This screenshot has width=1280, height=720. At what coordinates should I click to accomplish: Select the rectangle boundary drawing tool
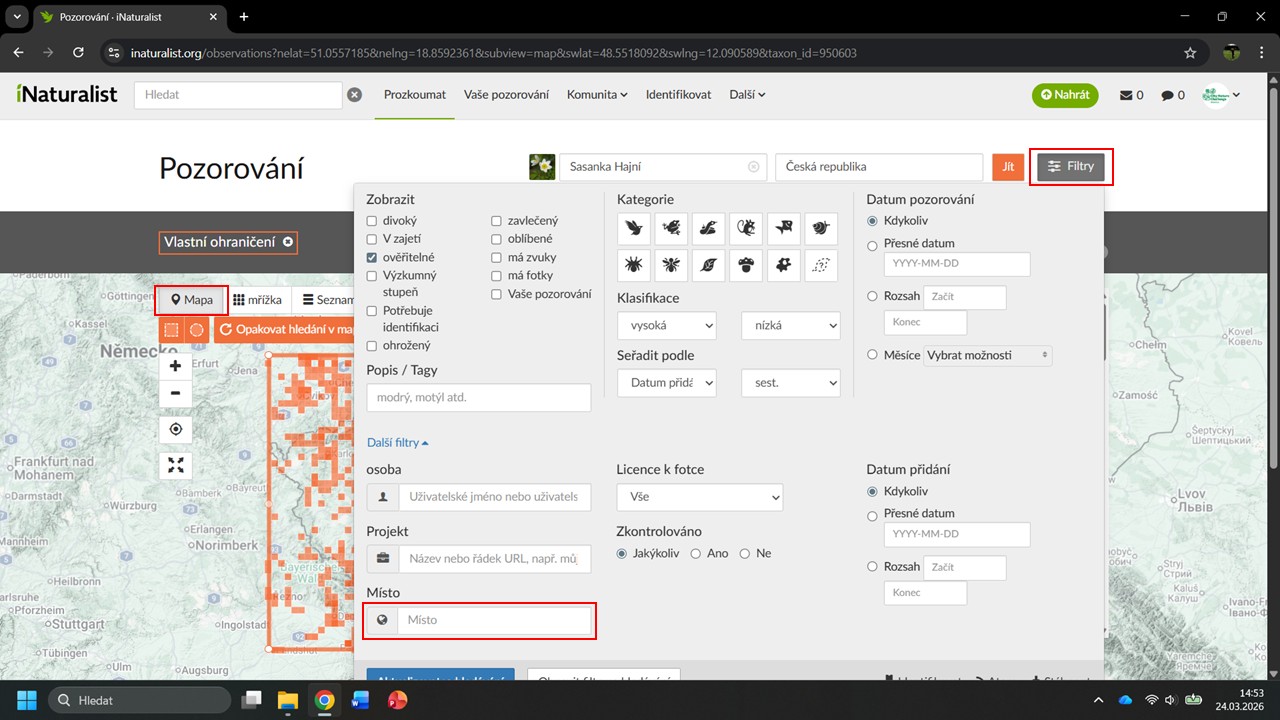pos(172,329)
